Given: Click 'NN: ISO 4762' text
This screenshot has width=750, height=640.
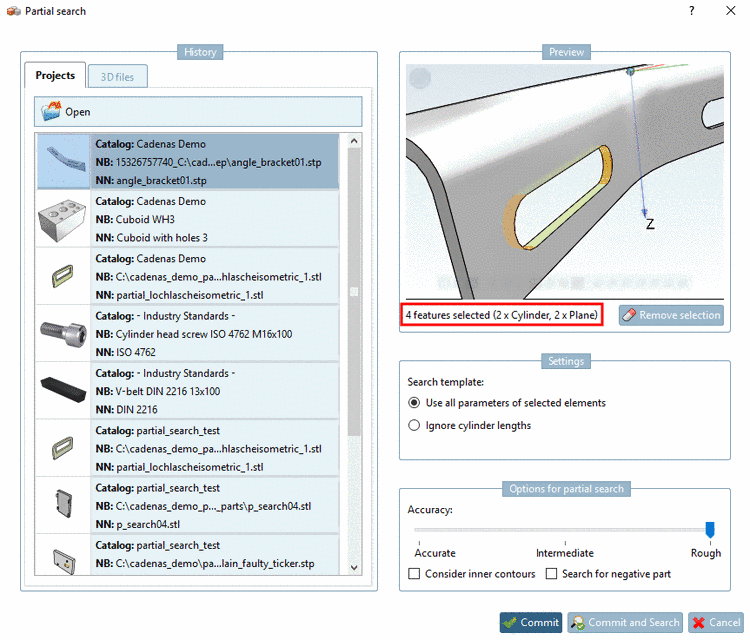Looking at the screenshot, I should tap(126, 352).
